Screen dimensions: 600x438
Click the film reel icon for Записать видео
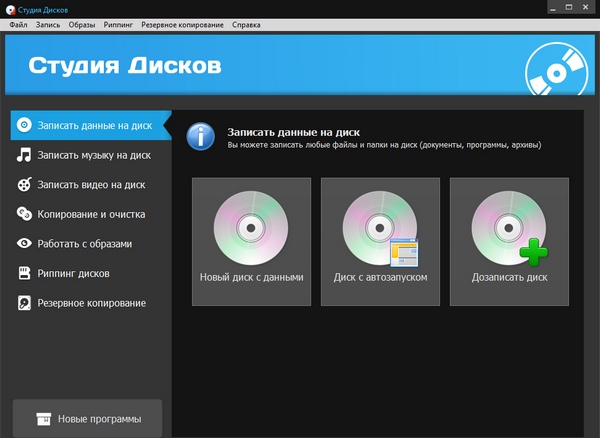[24, 184]
